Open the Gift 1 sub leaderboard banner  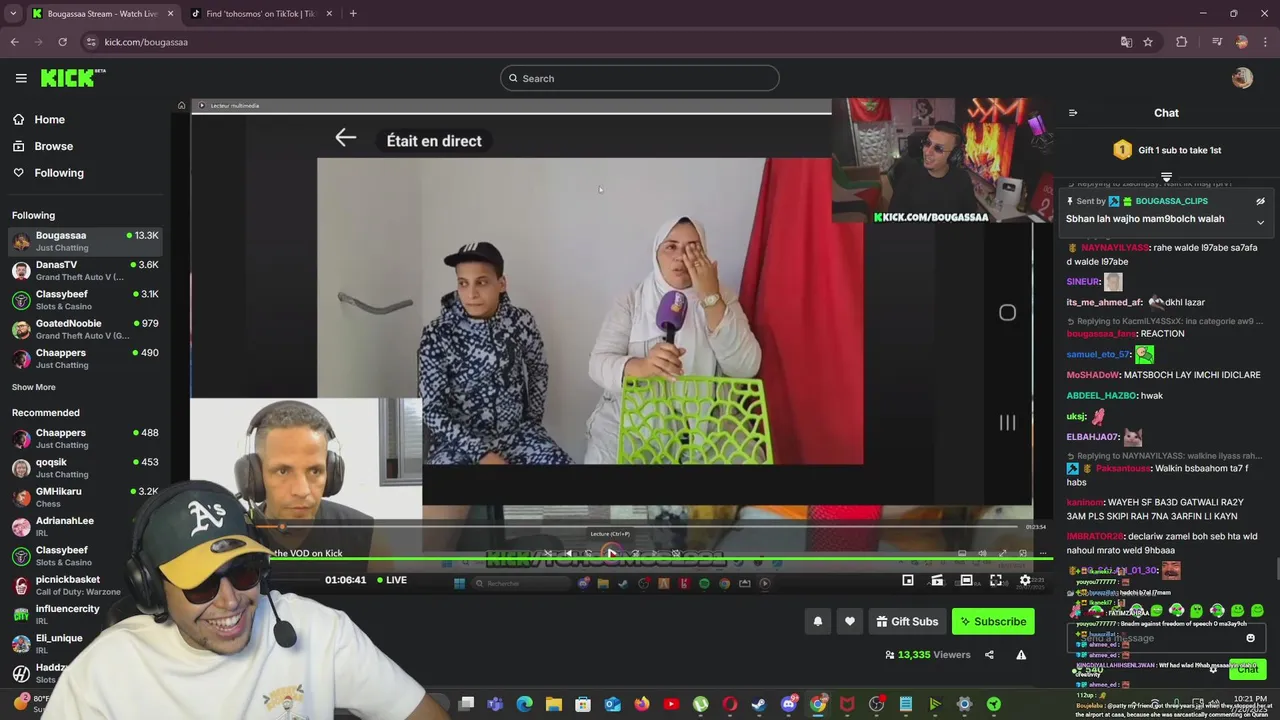point(1166,150)
